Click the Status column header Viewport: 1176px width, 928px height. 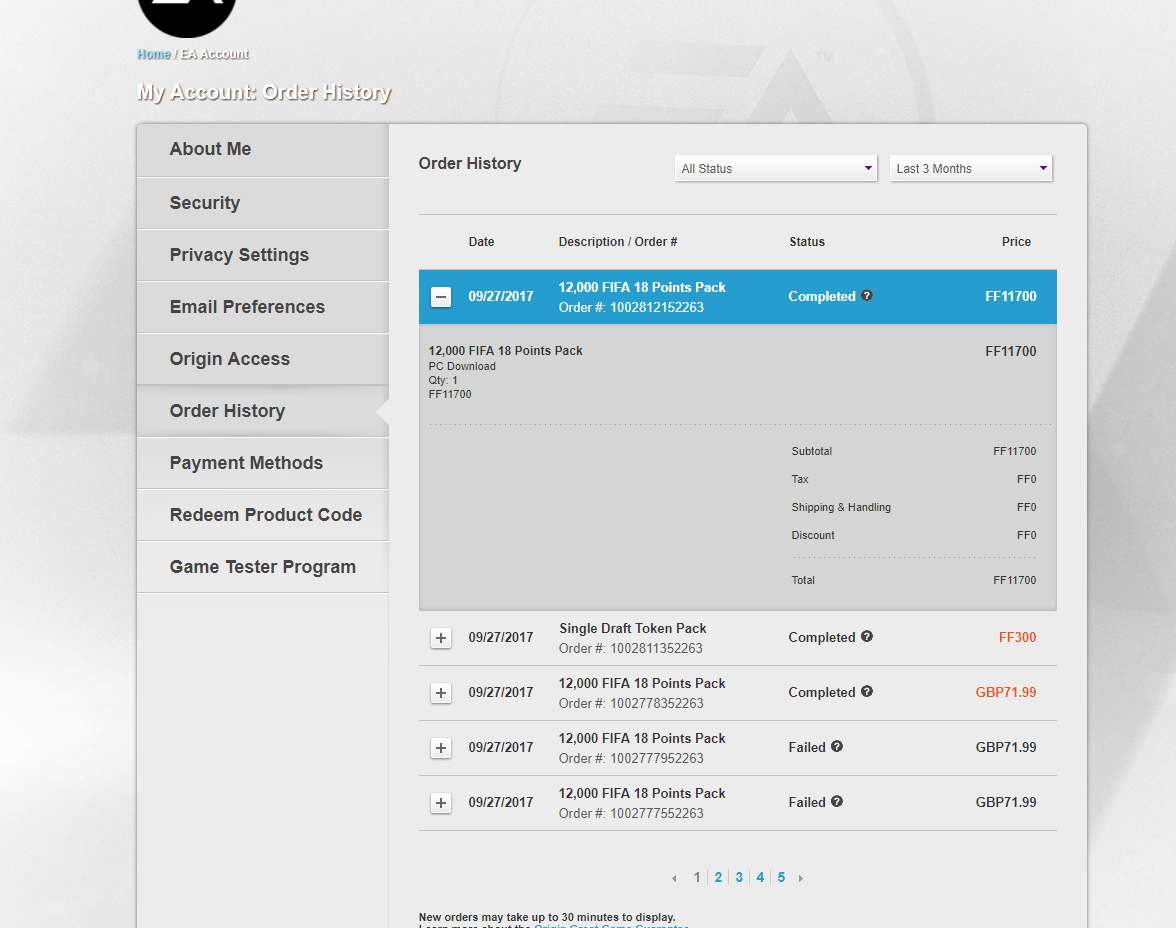[807, 242]
